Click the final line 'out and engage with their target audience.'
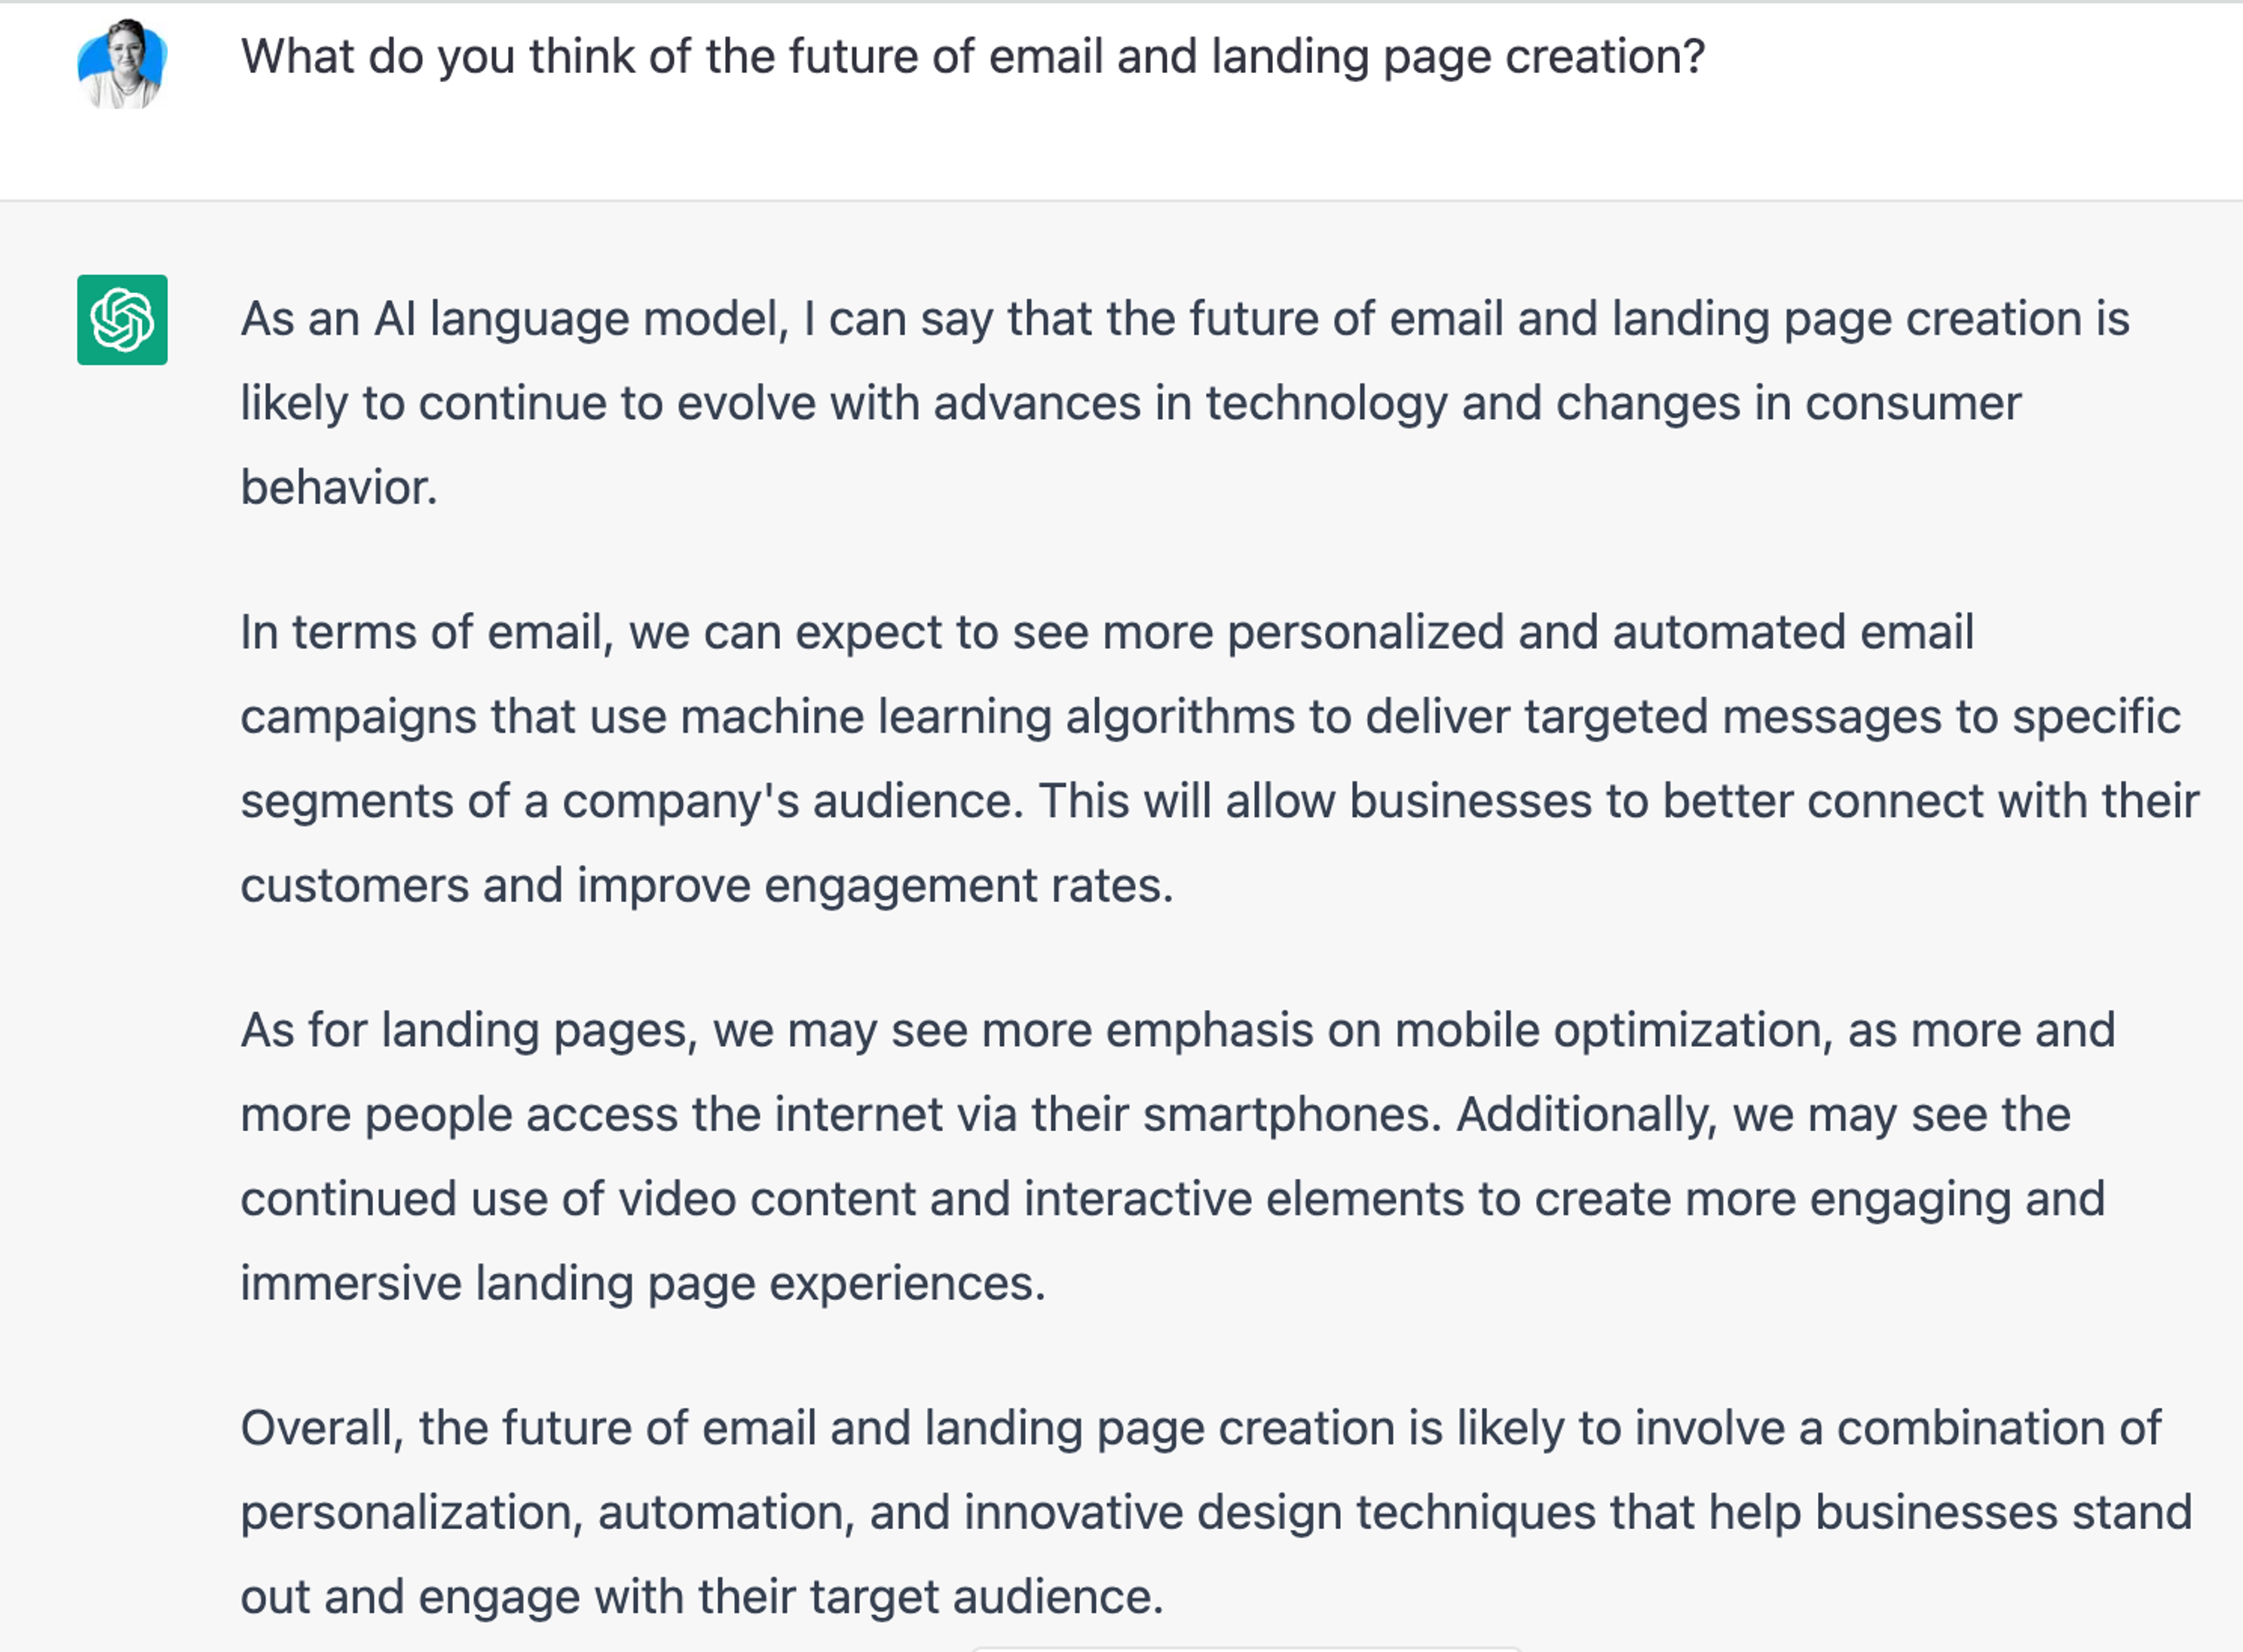2243x1652 pixels. point(701,1597)
